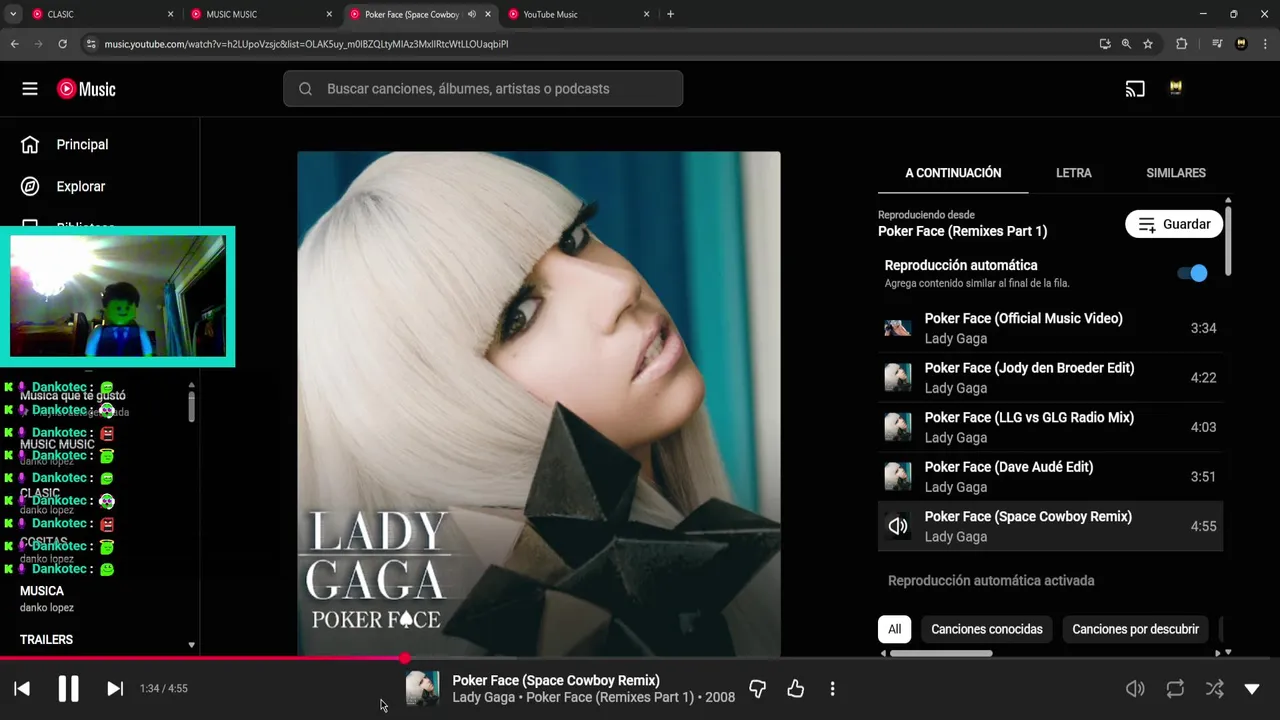Click the Guardar button
The height and width of the screenshot is (720, 1280).
[1174, 224]
